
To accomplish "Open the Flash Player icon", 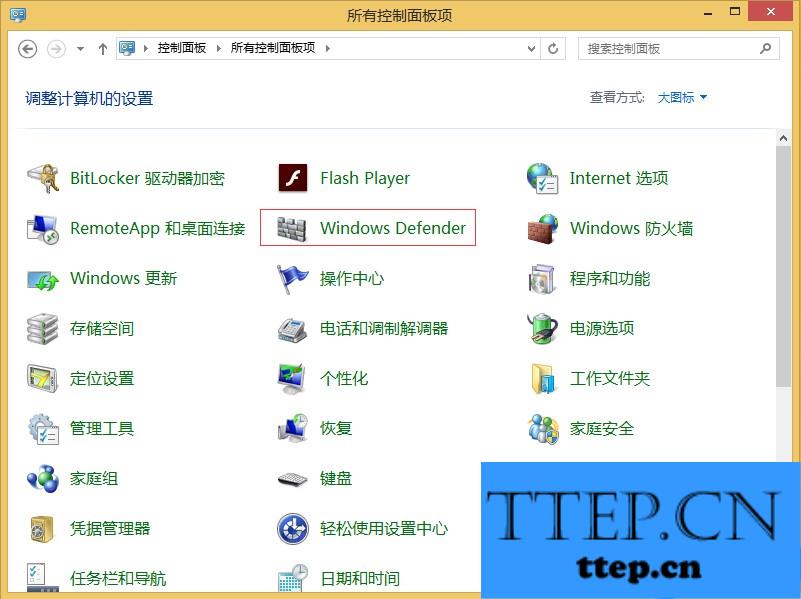I will click(x=293, y=178).
